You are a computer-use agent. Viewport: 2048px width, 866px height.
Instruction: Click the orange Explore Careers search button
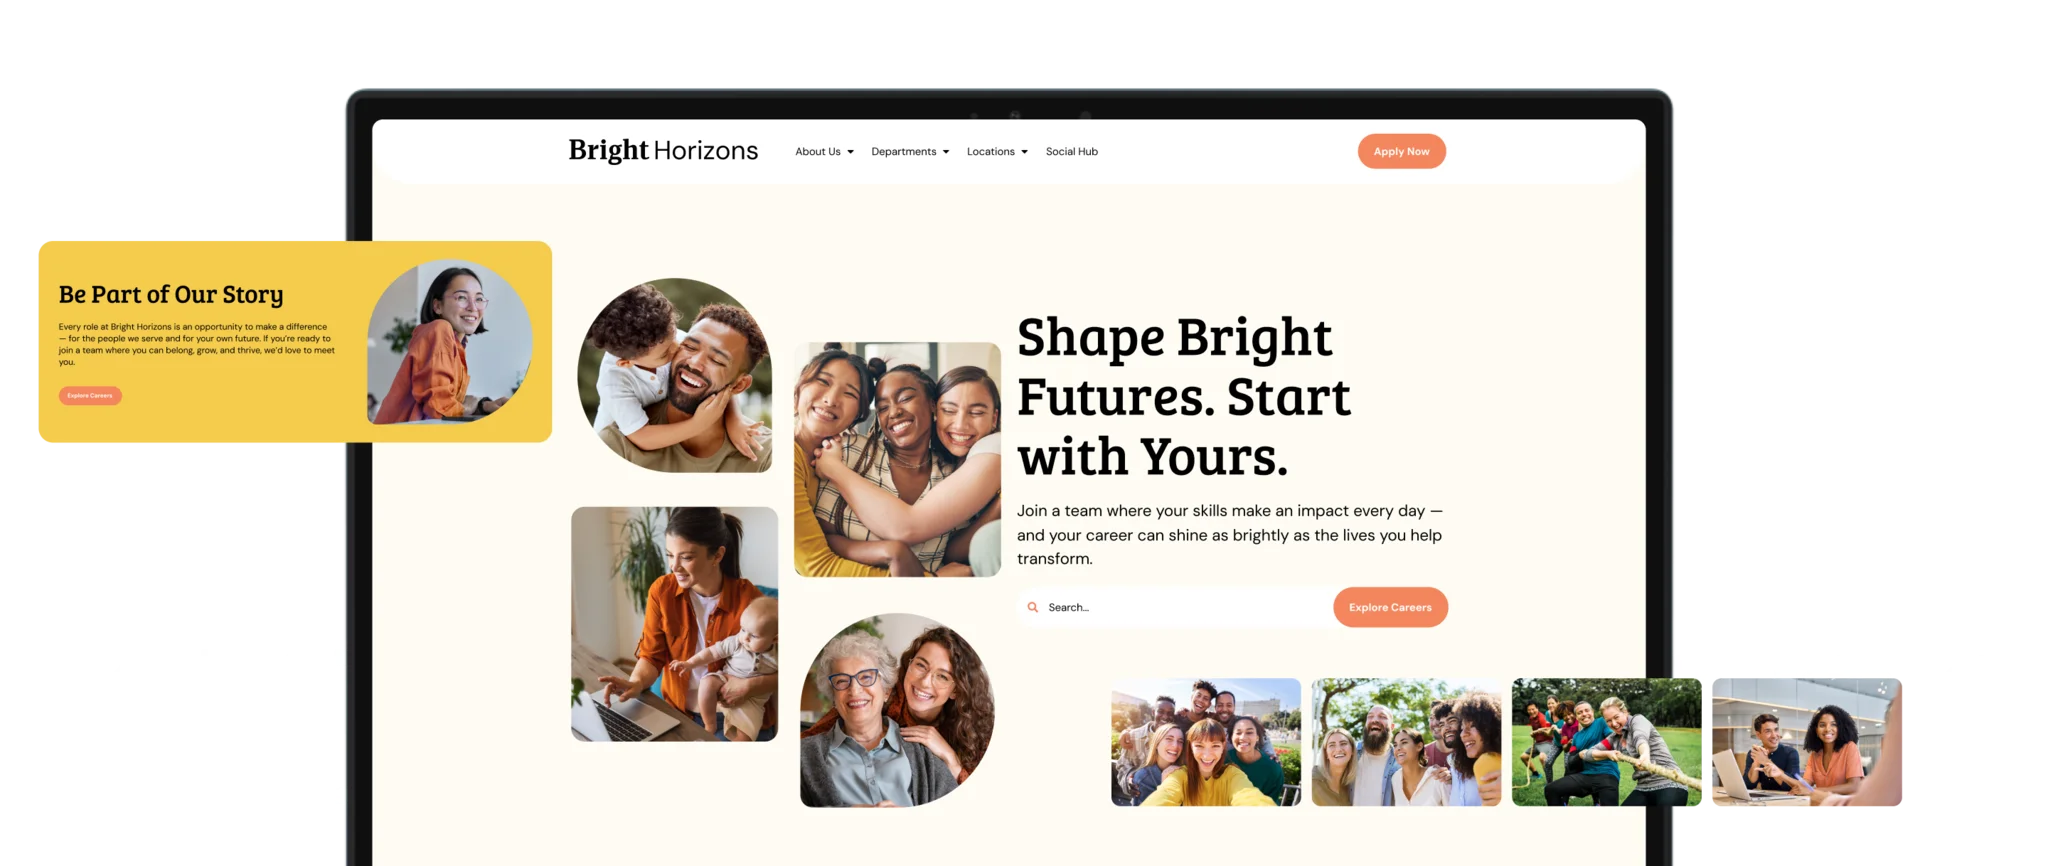[x=1390, y=607]
